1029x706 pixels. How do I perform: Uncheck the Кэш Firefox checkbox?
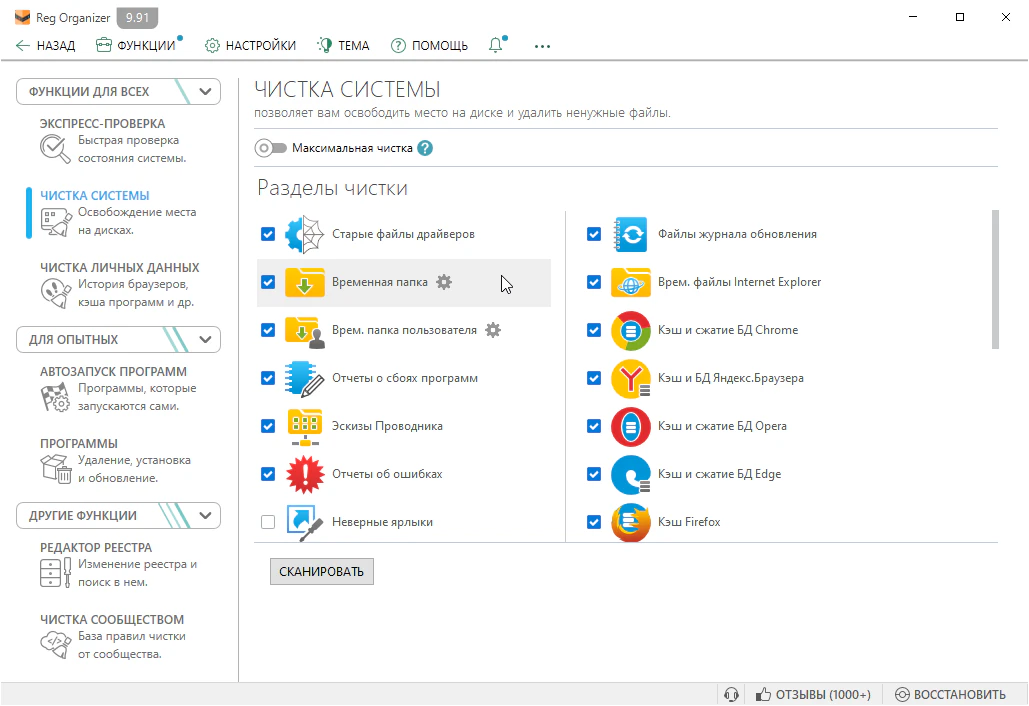(x=594, y=522)
